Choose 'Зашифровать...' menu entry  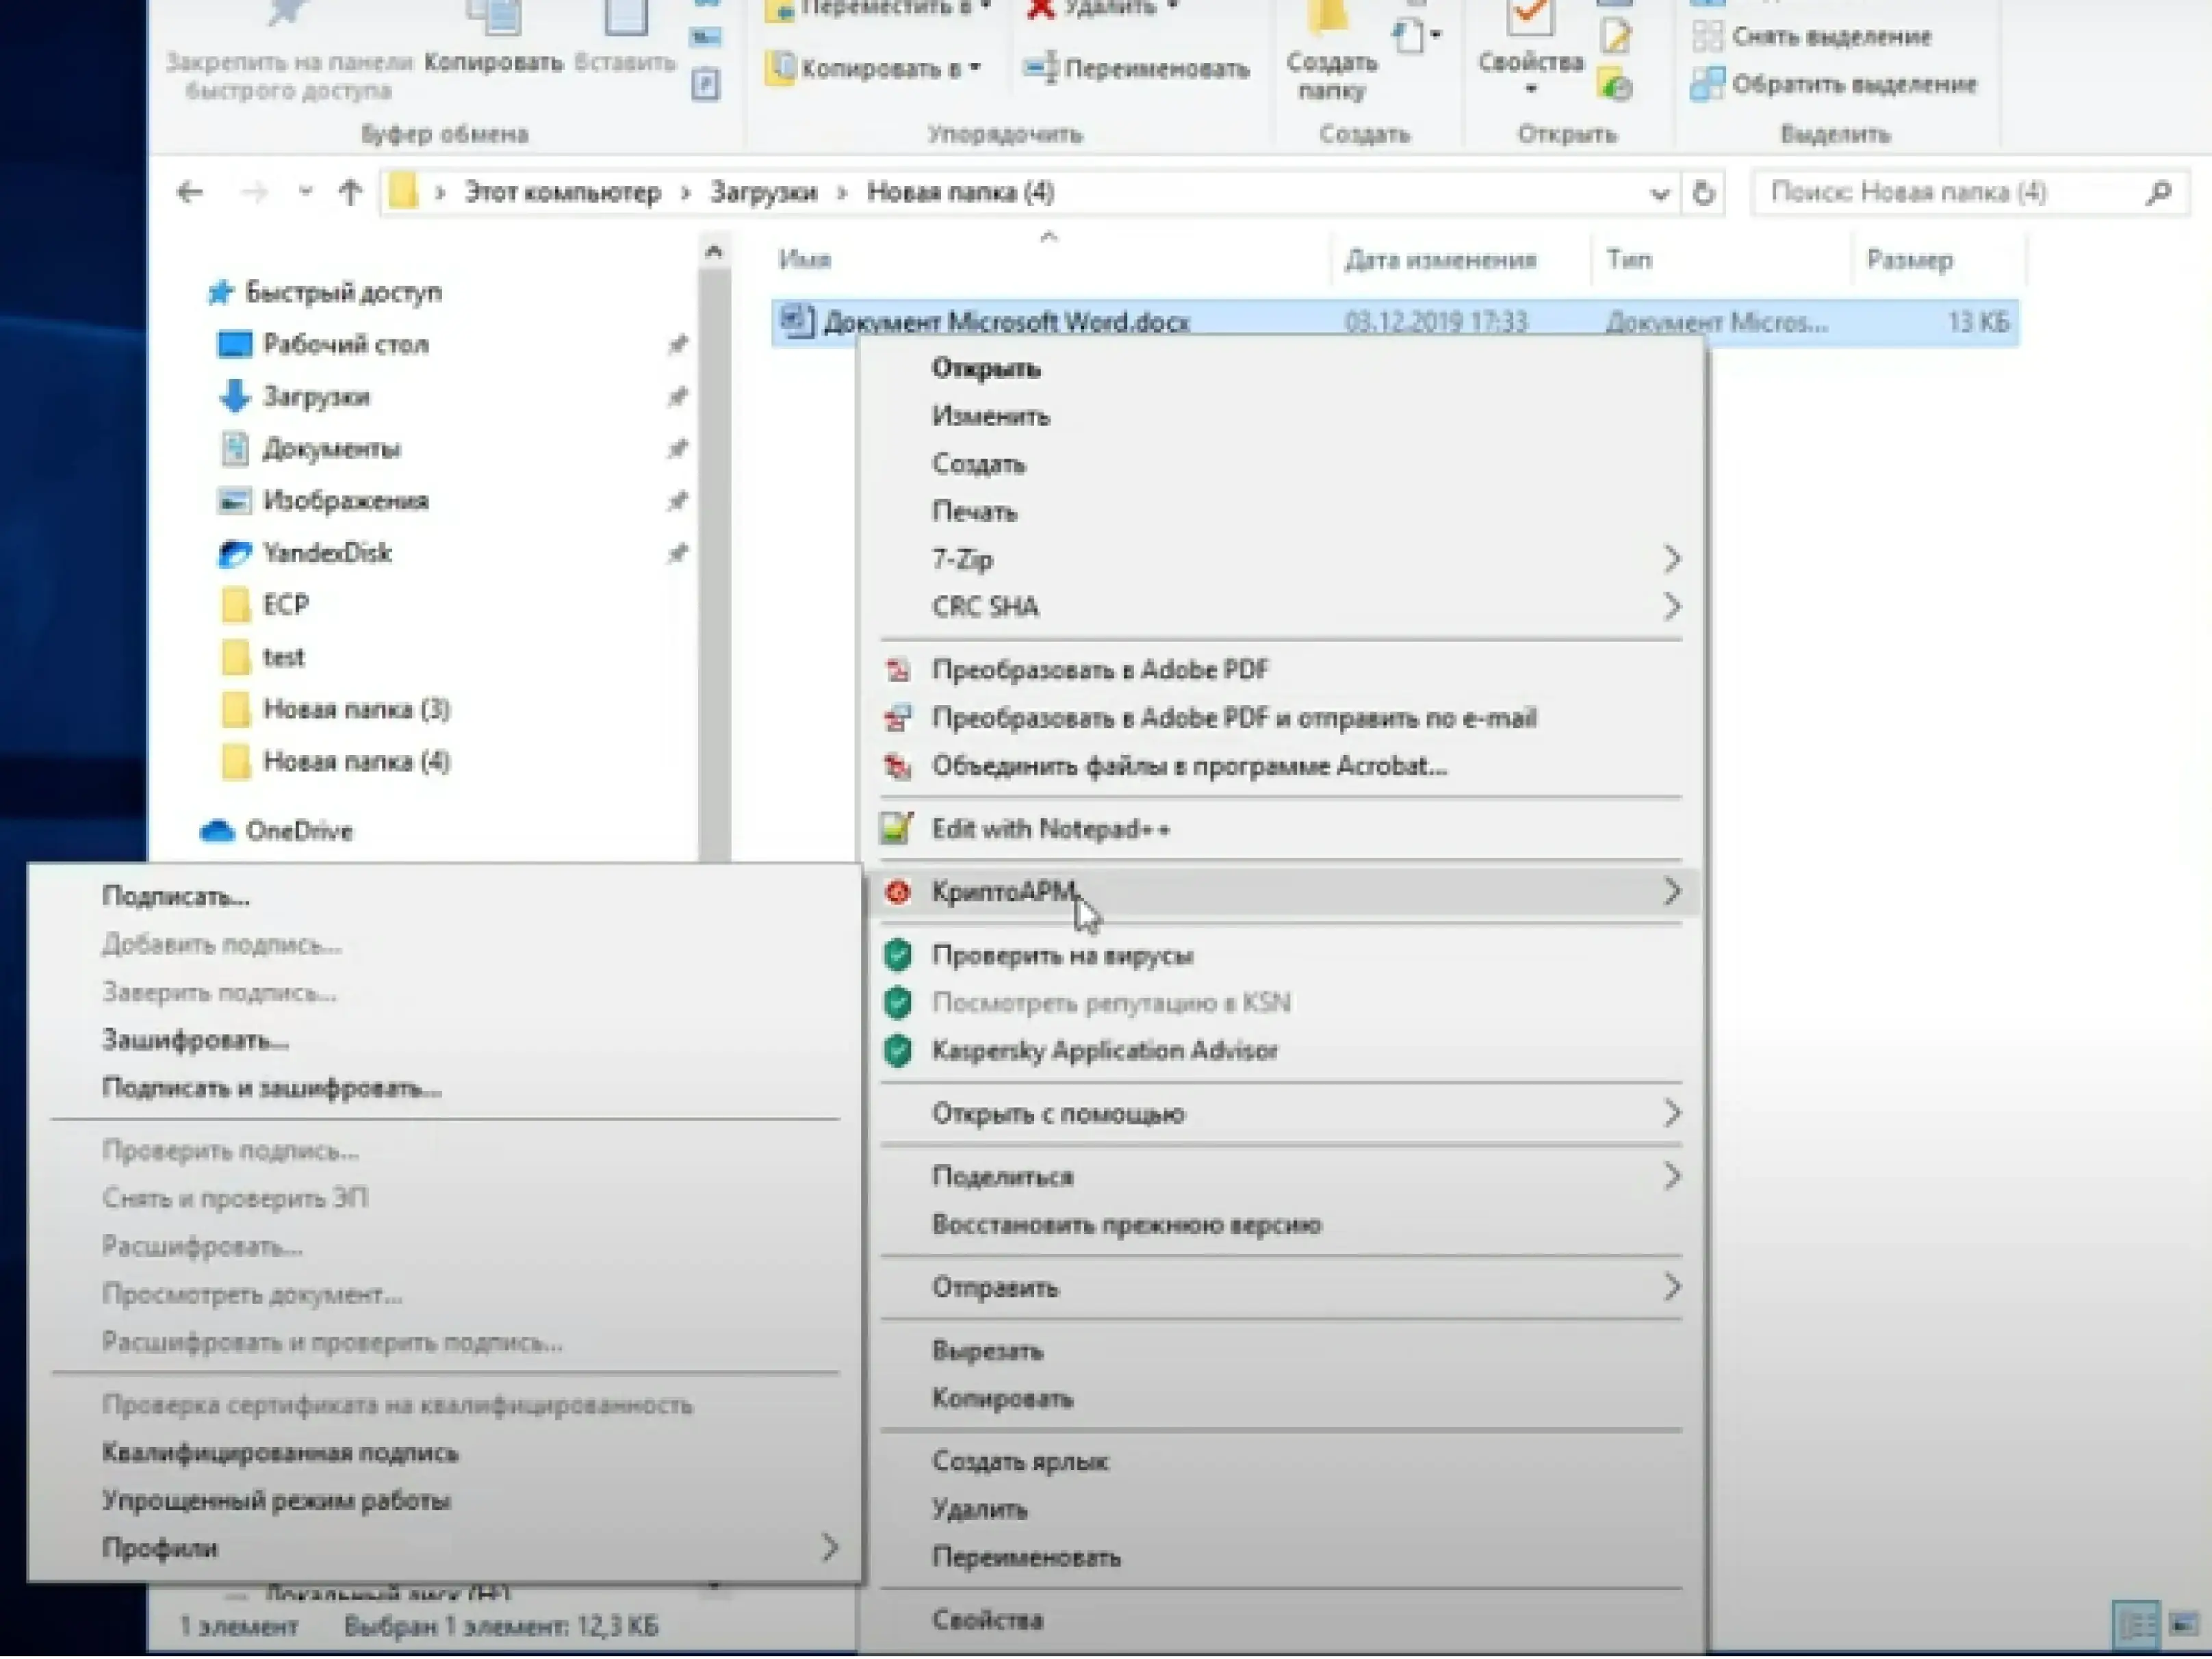coord(195,1040)
